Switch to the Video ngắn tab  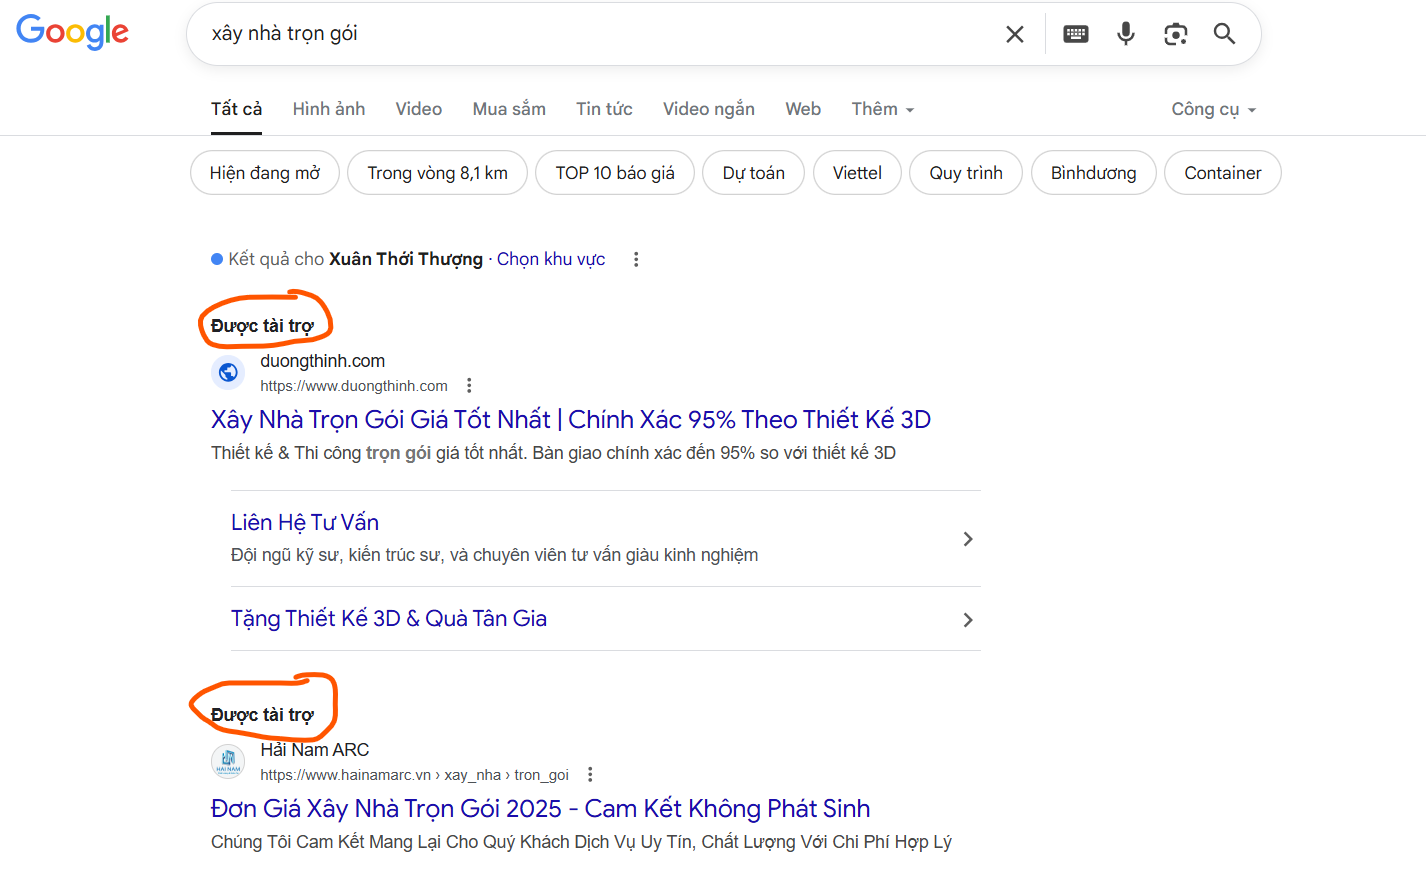[x=709, y=109]
